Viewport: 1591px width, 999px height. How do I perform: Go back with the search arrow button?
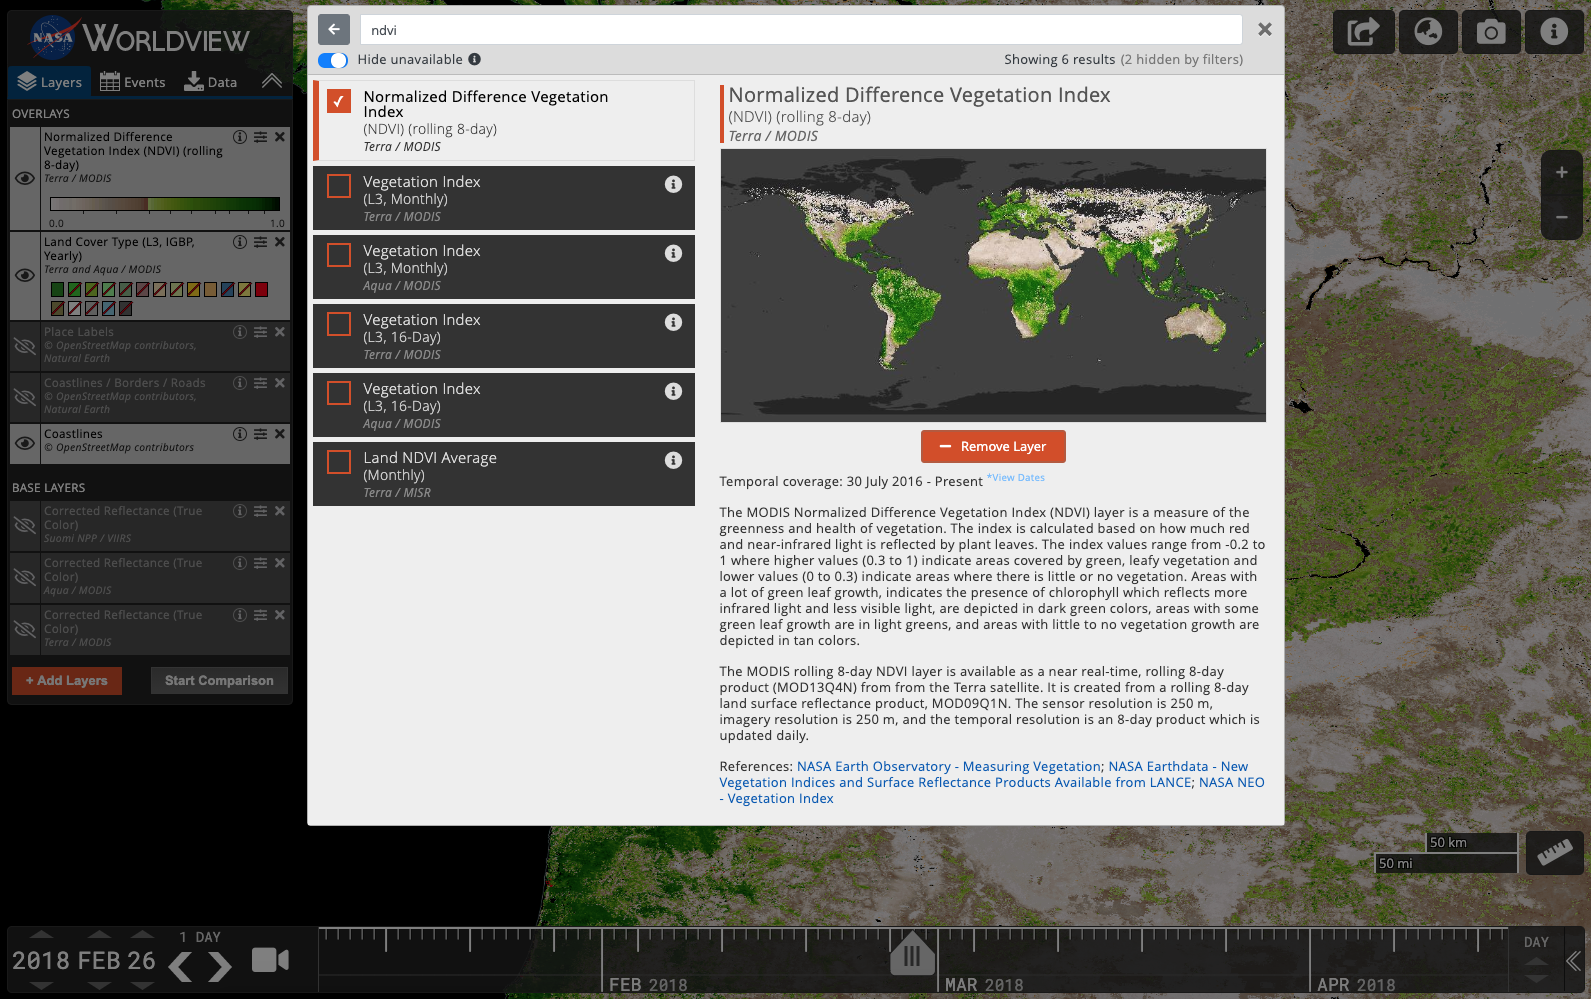tap(334, 29)
